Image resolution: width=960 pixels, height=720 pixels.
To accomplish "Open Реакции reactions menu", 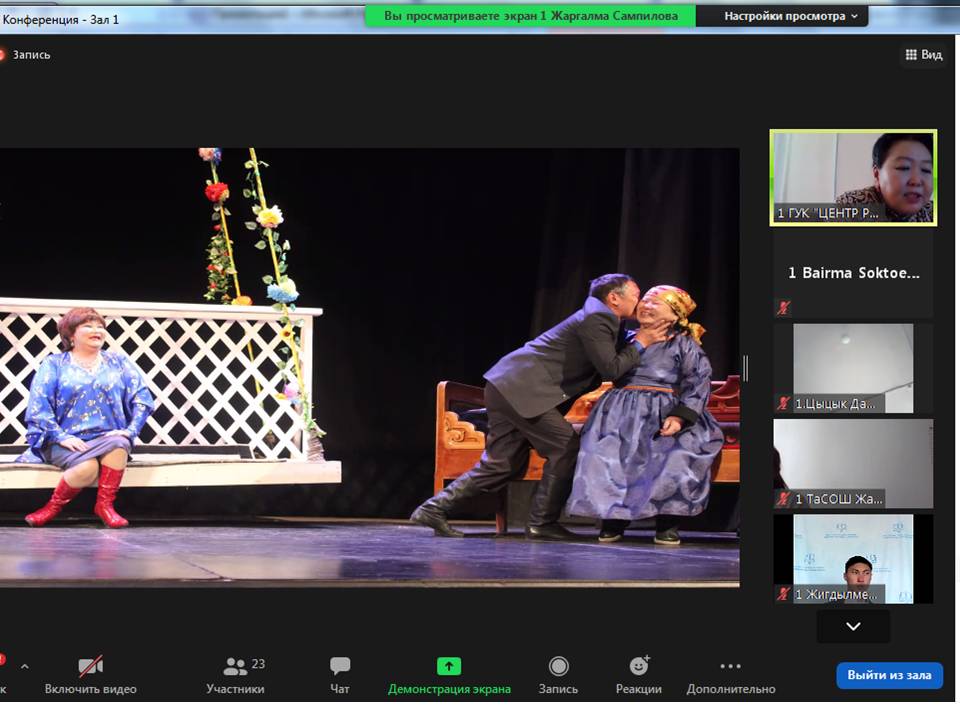I will click(639, 675).
